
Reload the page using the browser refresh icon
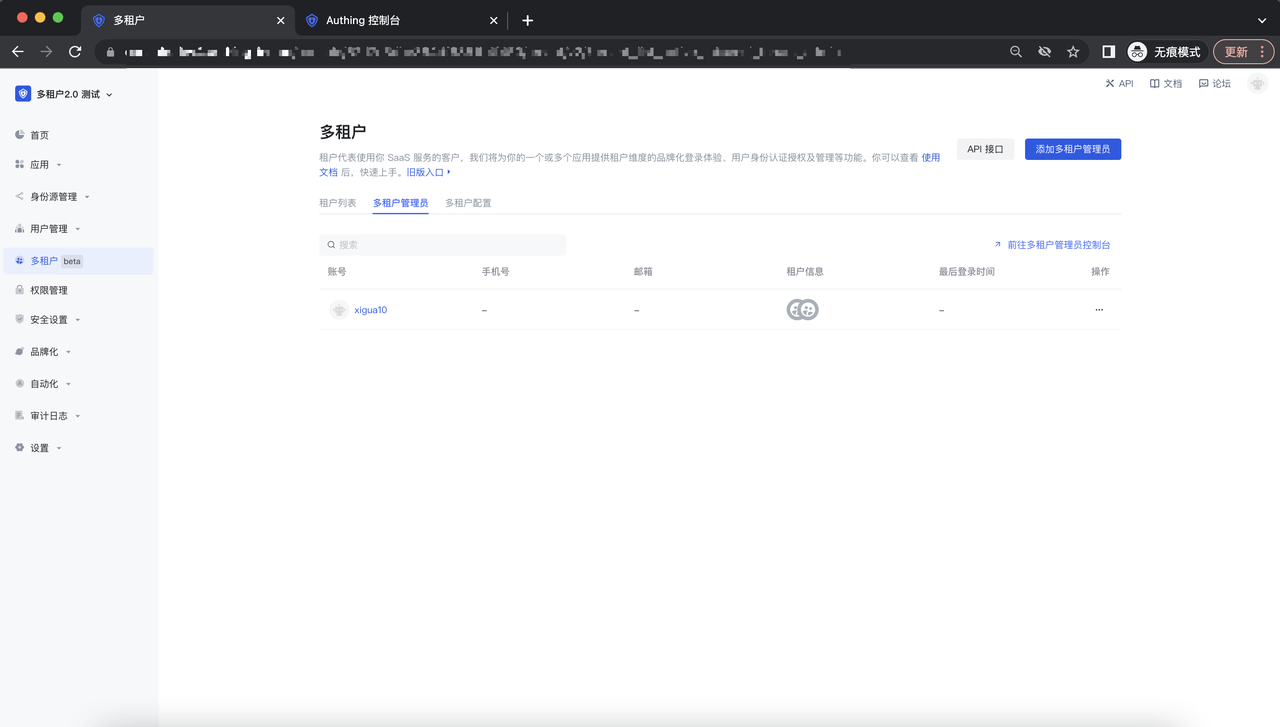[75, 51]
